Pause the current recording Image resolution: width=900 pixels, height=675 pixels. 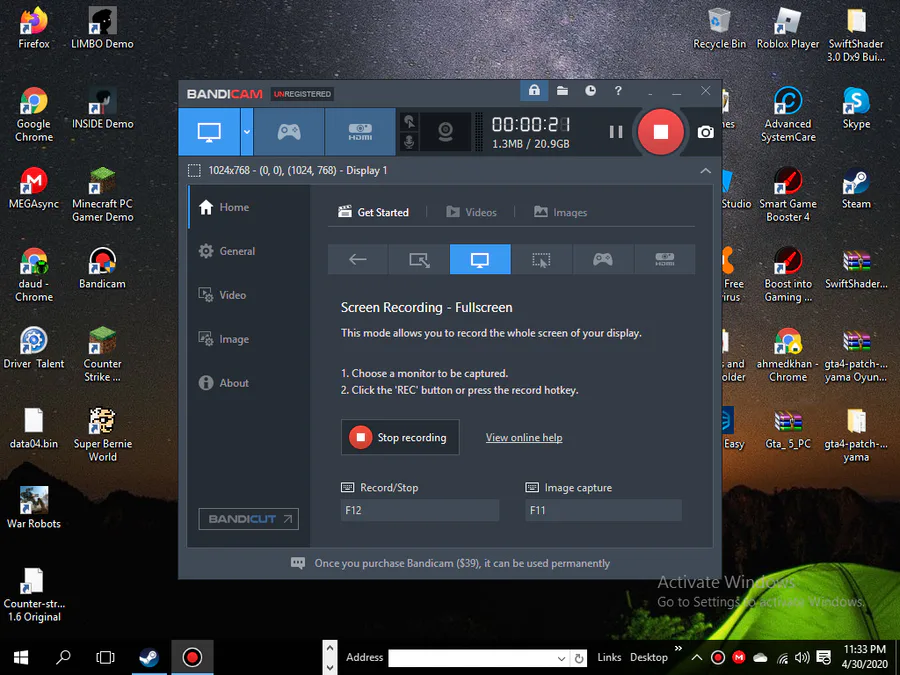tap(616, 132)
